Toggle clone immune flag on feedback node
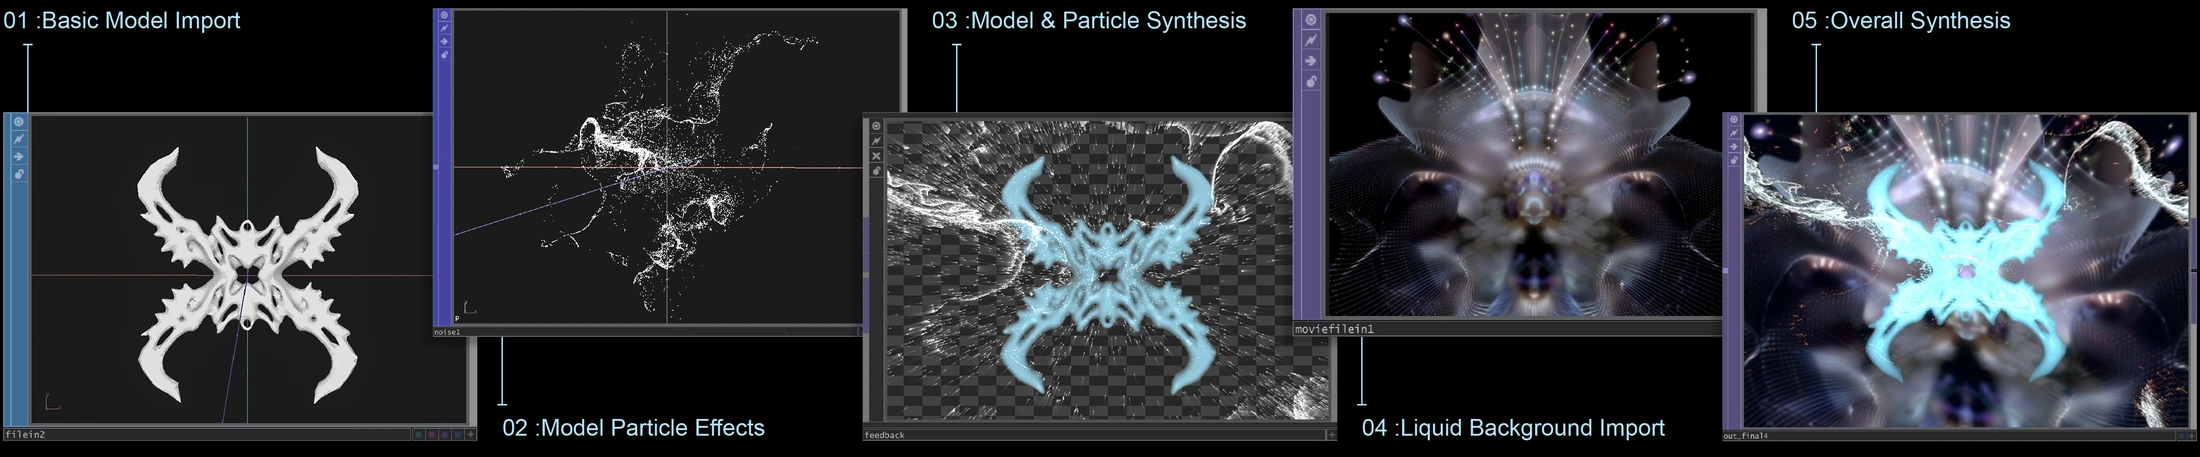Viewport: 2200px width, 457px height. 876,141
